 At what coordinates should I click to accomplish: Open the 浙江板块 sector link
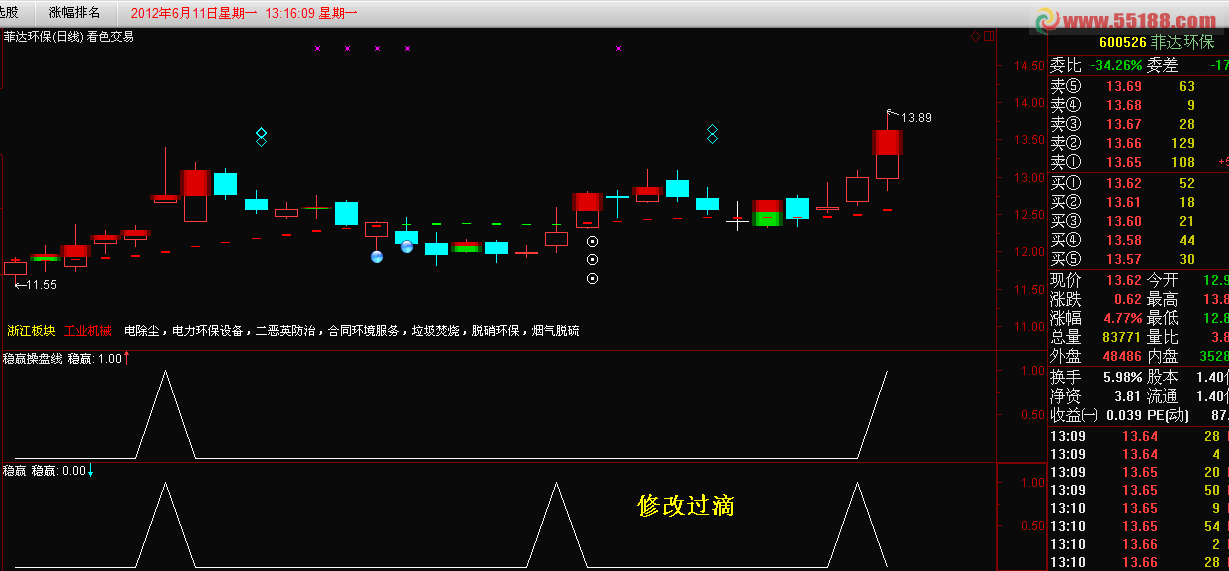pos(31,330)
